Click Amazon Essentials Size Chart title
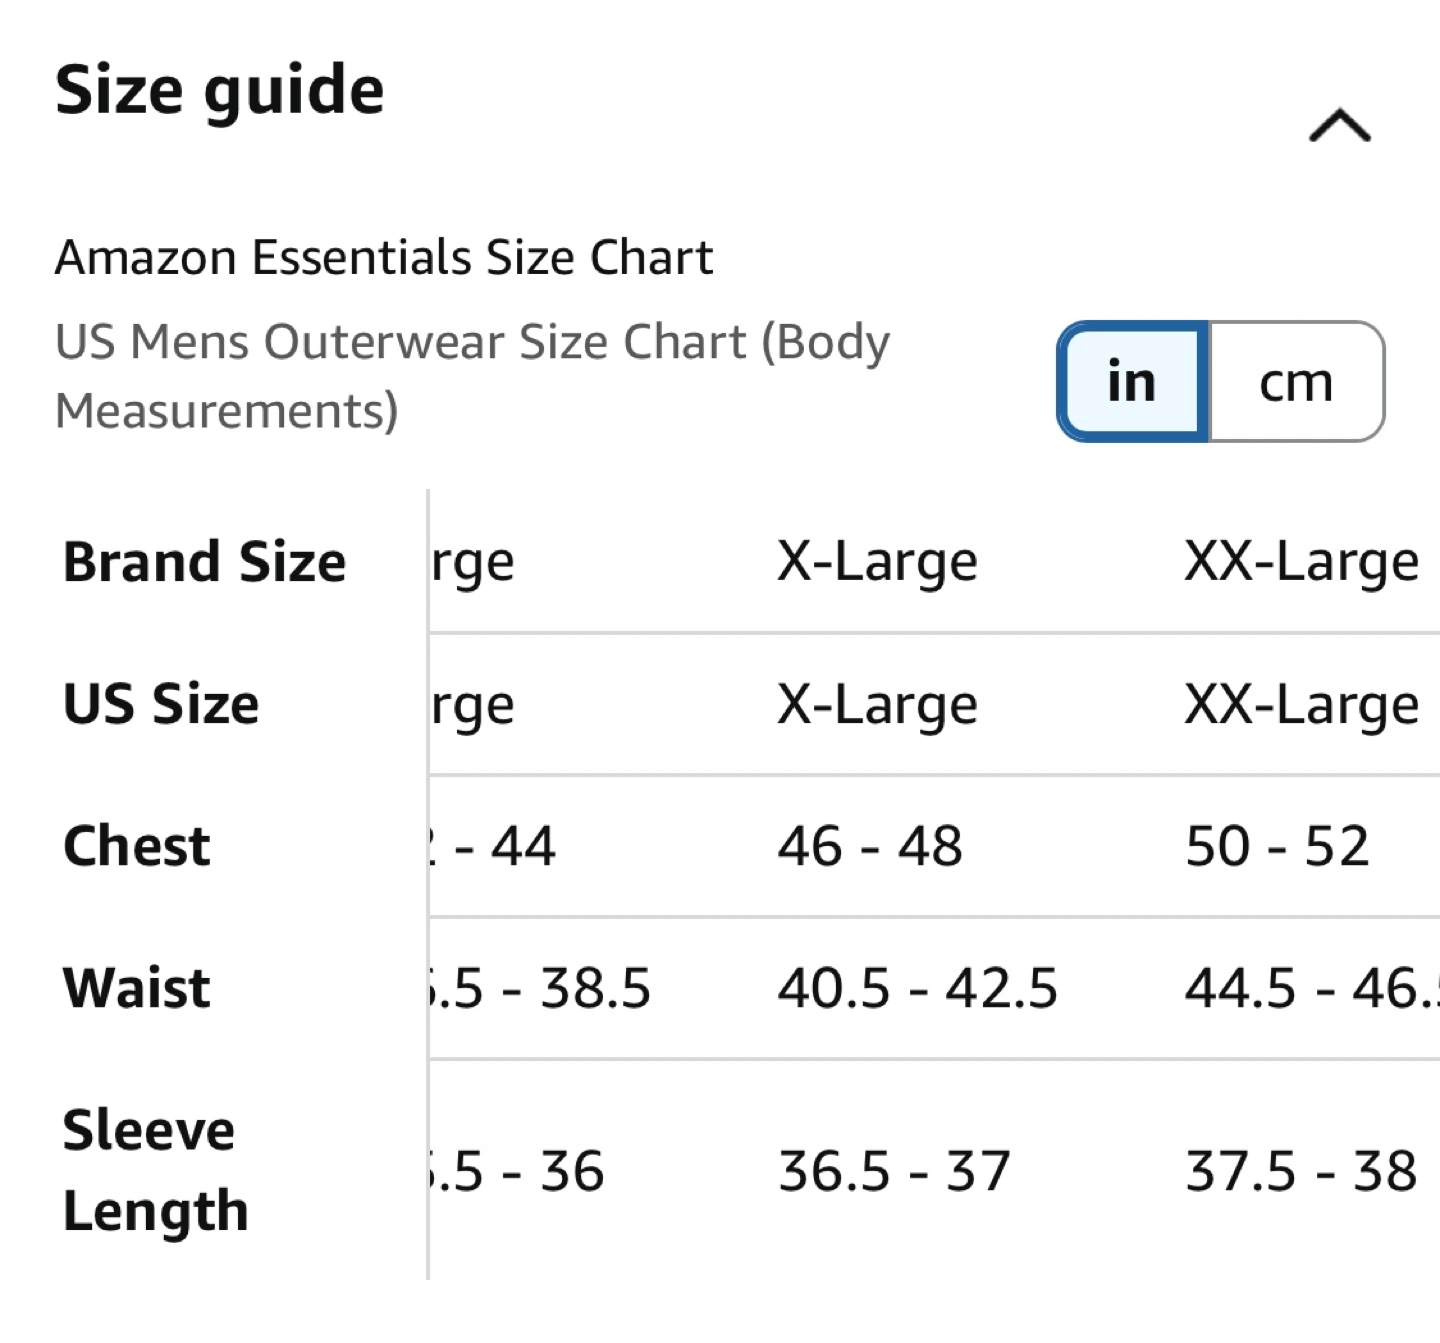Screen dimensions: 1440x1343 (384, 257)
